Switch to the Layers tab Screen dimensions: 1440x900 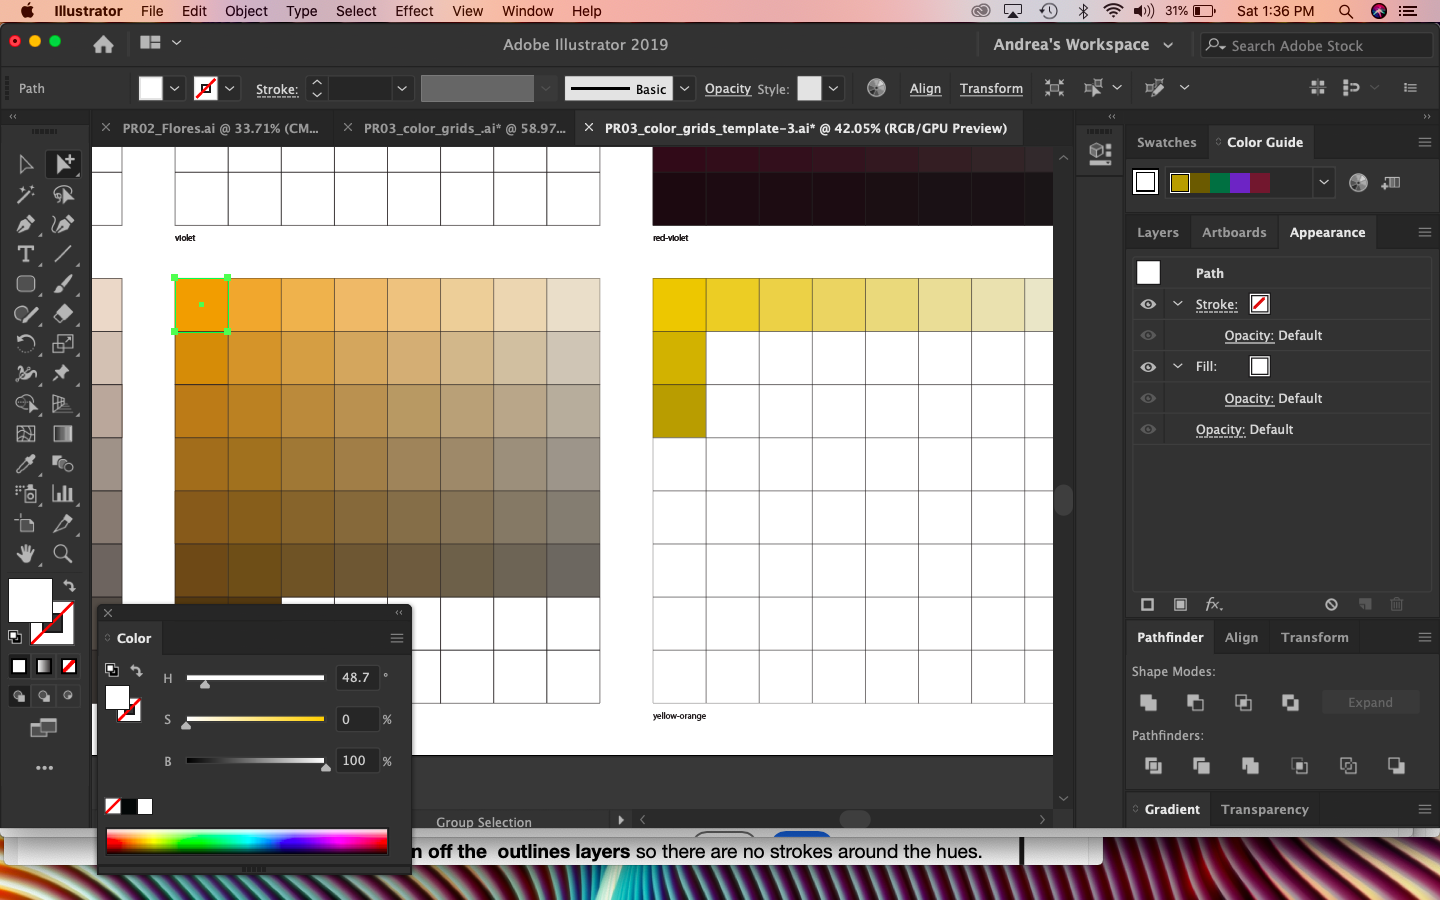1157,232
